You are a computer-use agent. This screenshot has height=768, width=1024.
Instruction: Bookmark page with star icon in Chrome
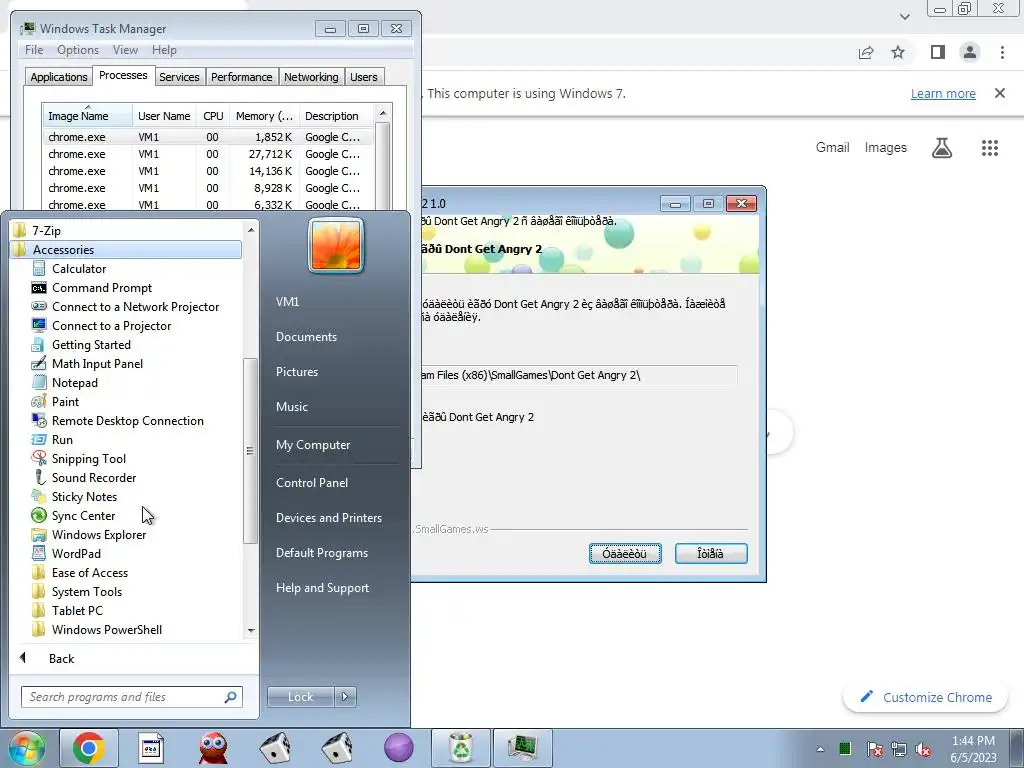pos(898,52)
